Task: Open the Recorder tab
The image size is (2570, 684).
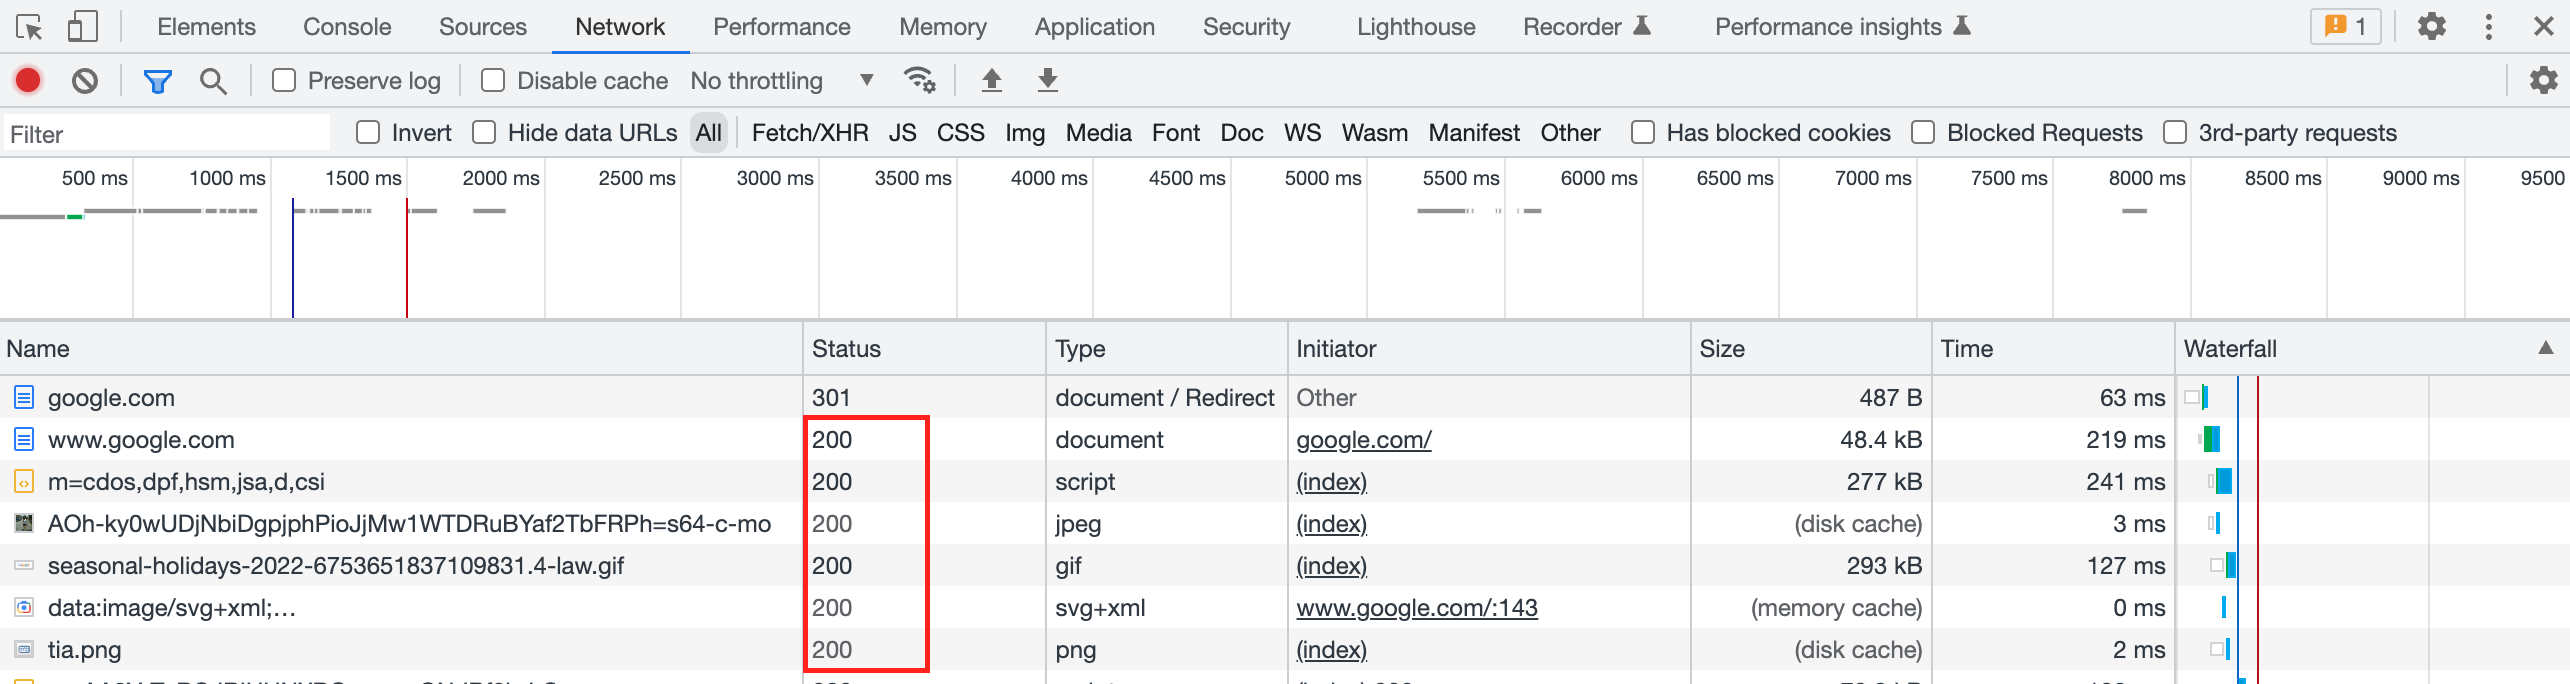Action: point(1586,27)
